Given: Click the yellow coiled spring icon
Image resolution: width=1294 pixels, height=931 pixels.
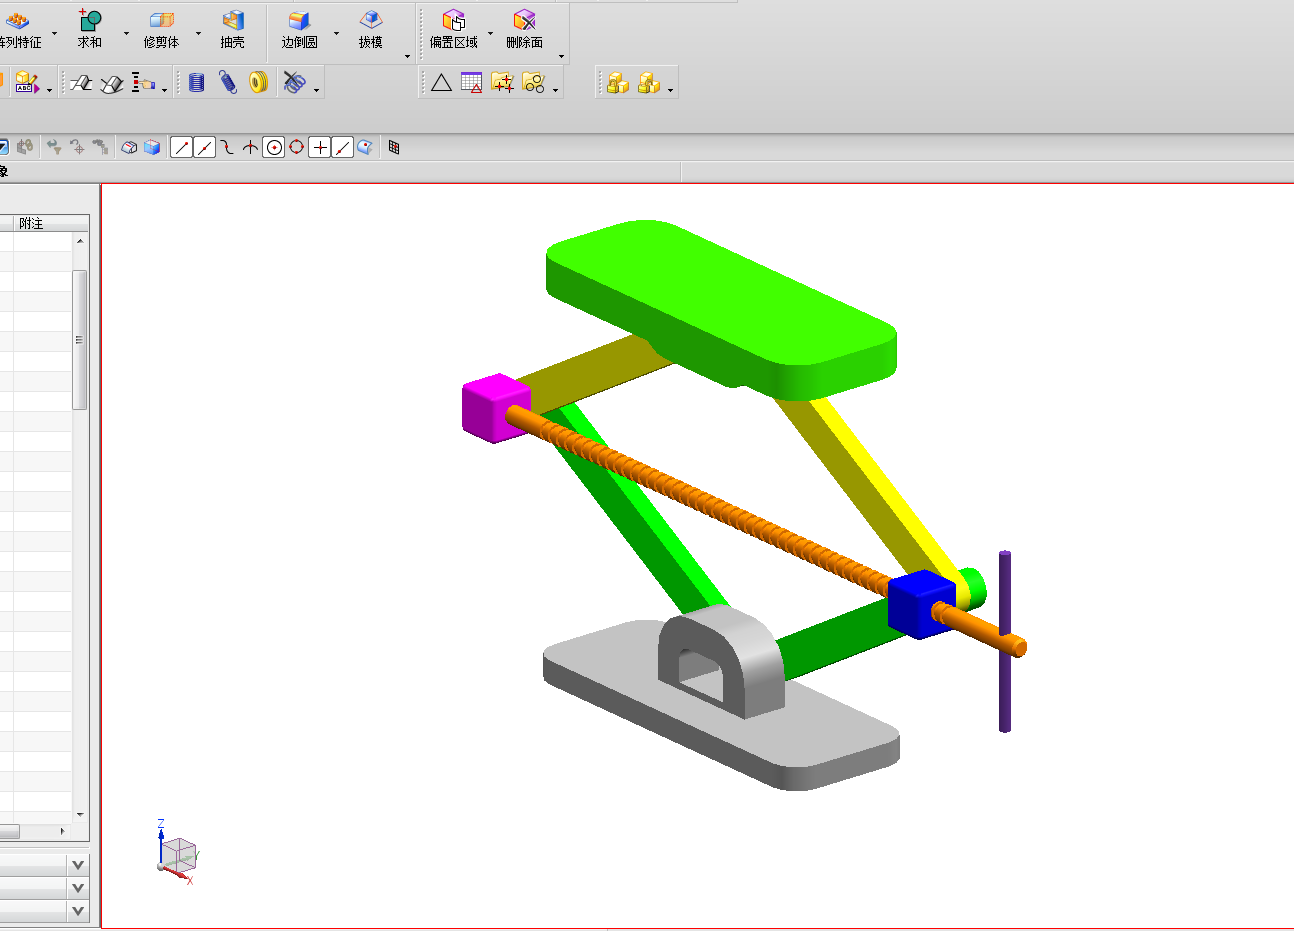Looking at the screenshot, I should [259, 83].
